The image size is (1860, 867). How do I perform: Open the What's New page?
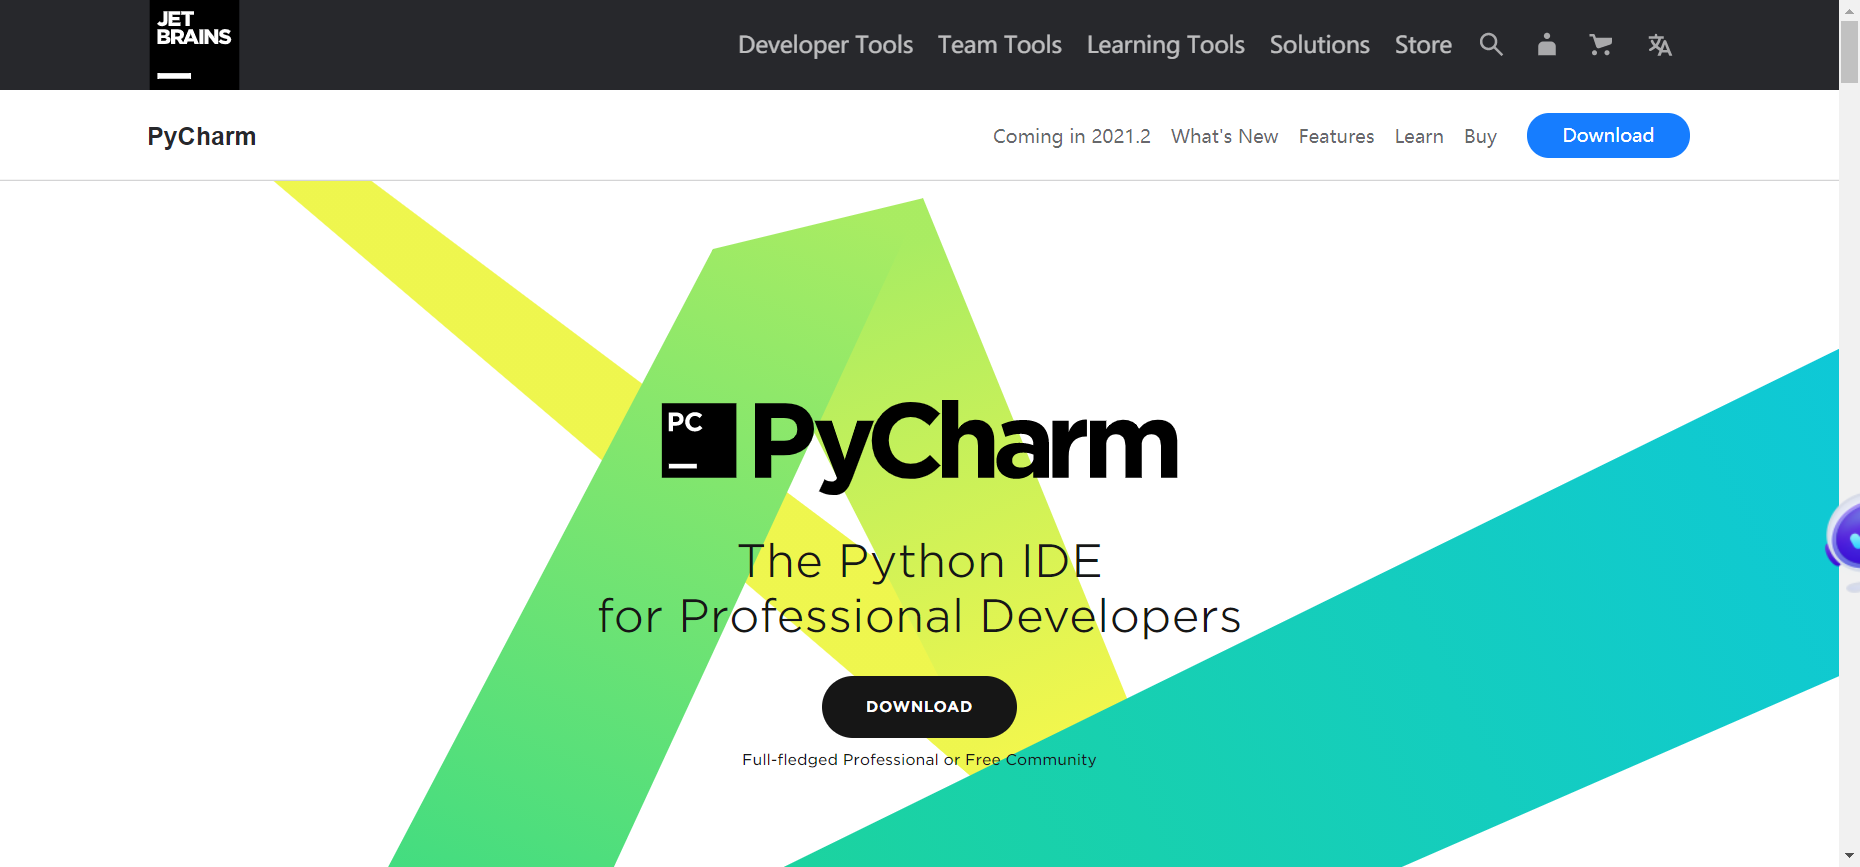point(1225,136)
